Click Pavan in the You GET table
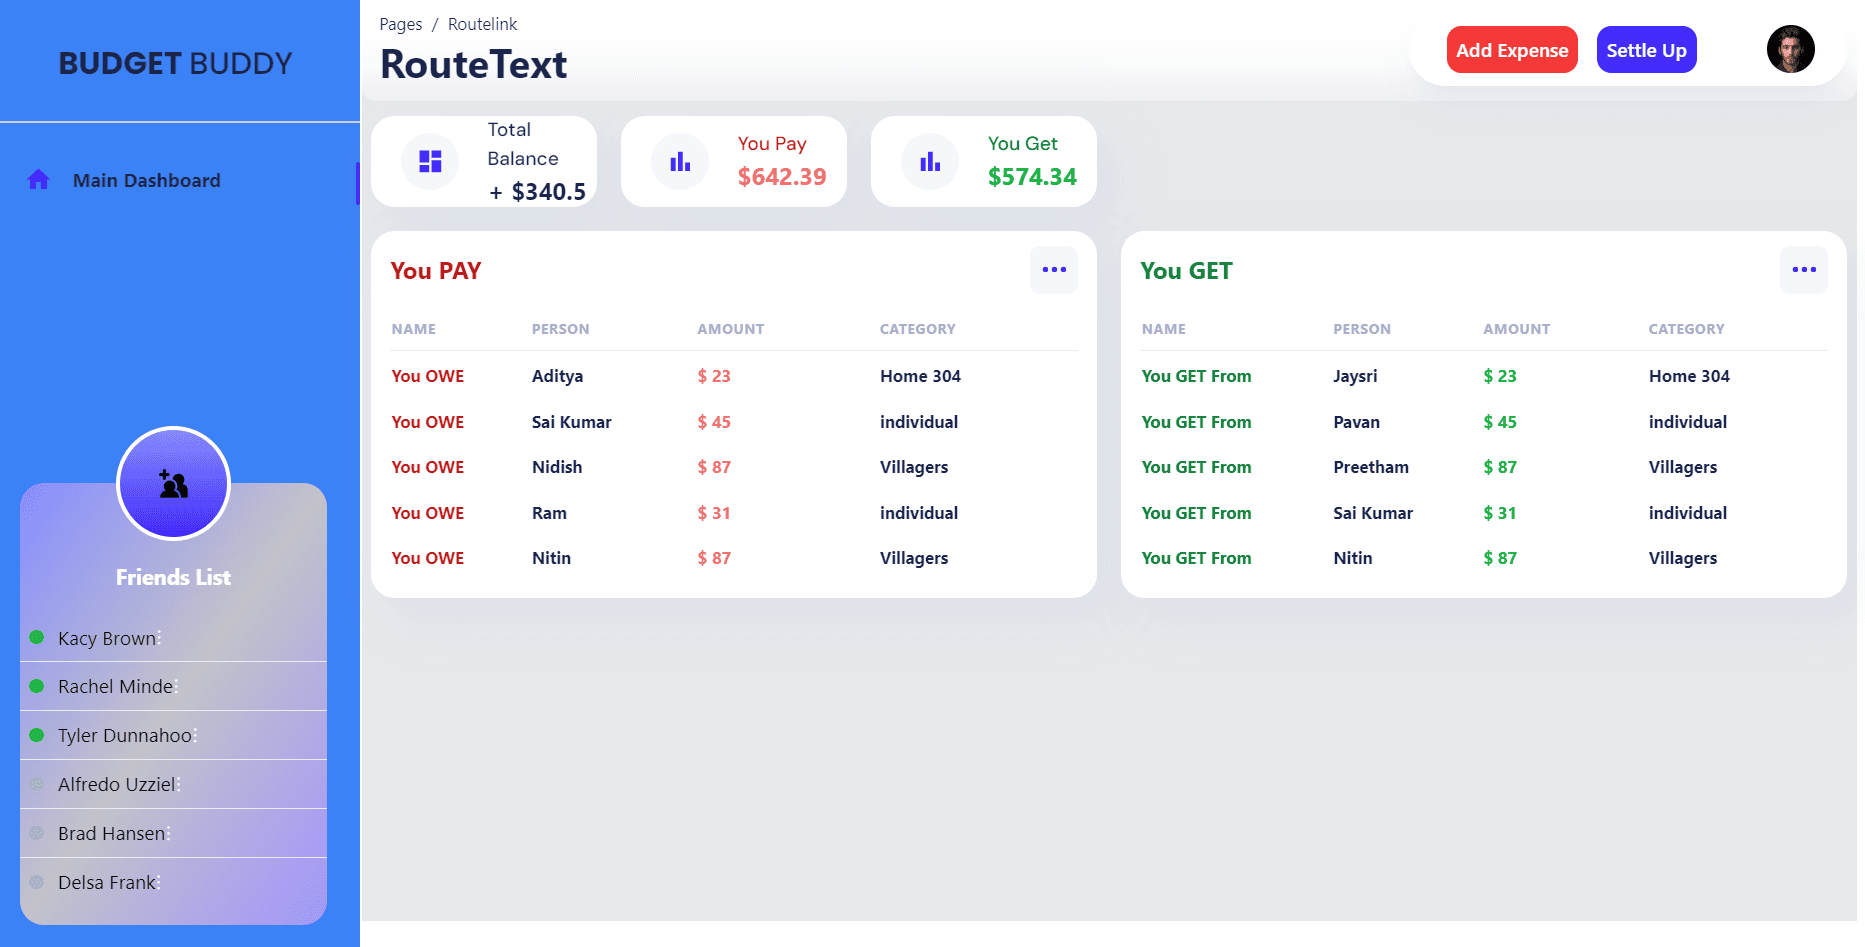1865x947 pixels. tap(1356, 422)
